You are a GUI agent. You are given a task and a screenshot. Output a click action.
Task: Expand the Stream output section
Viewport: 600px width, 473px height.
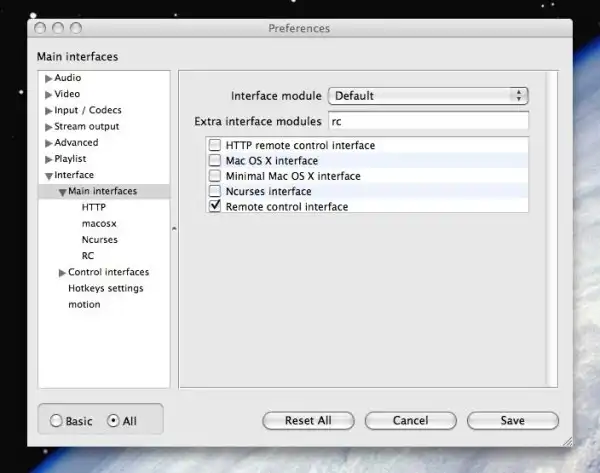click(x=48, y=127)
